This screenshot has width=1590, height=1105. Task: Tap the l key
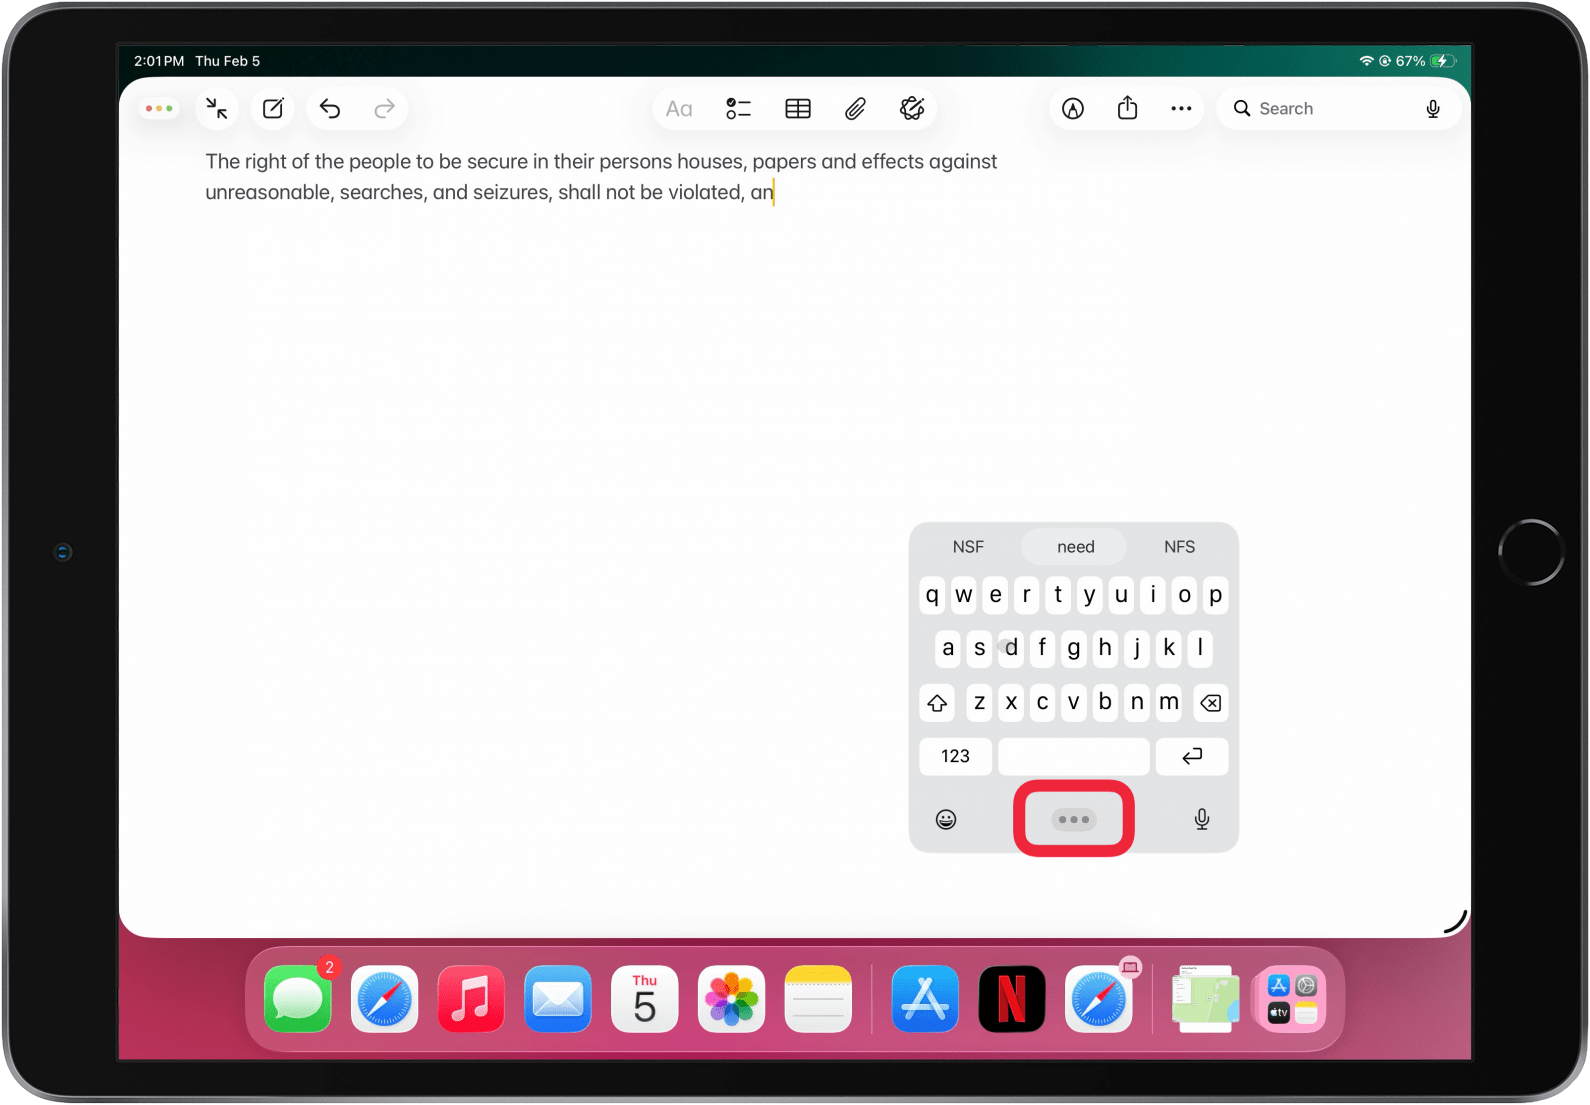pyautogui.click(x=1200, y=648)
